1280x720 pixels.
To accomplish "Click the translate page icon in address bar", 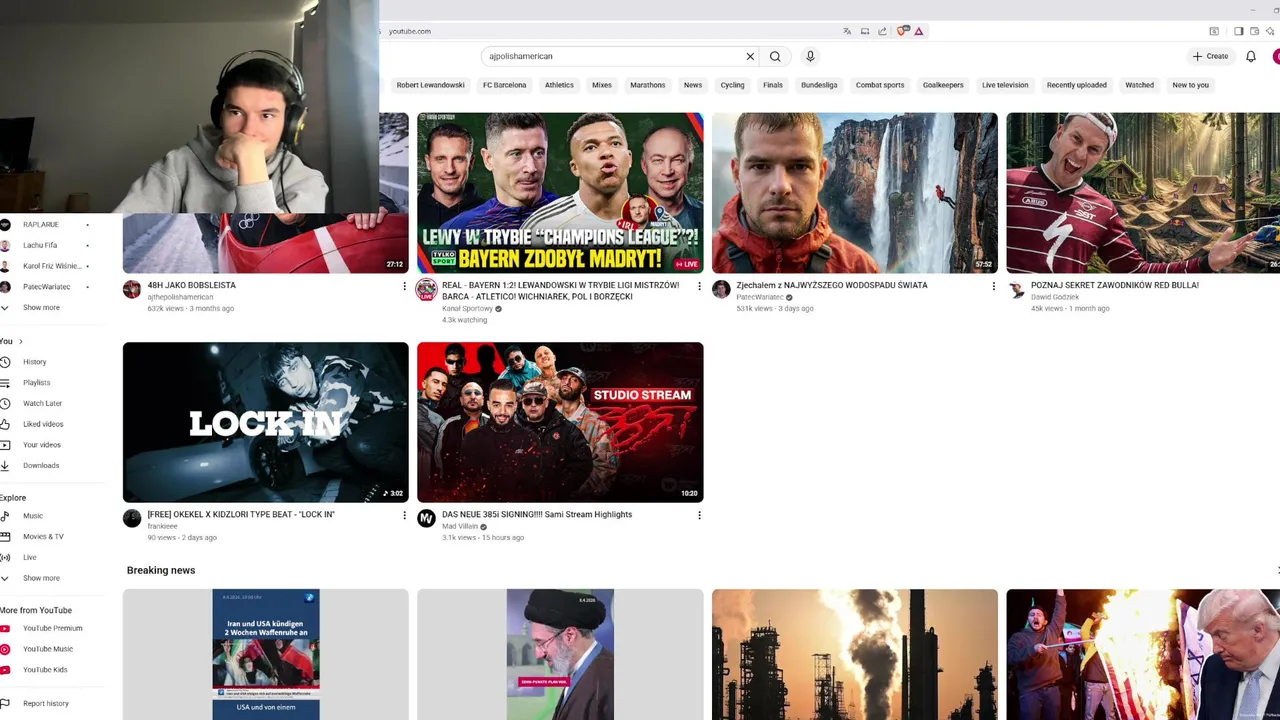I will [847, 31].
